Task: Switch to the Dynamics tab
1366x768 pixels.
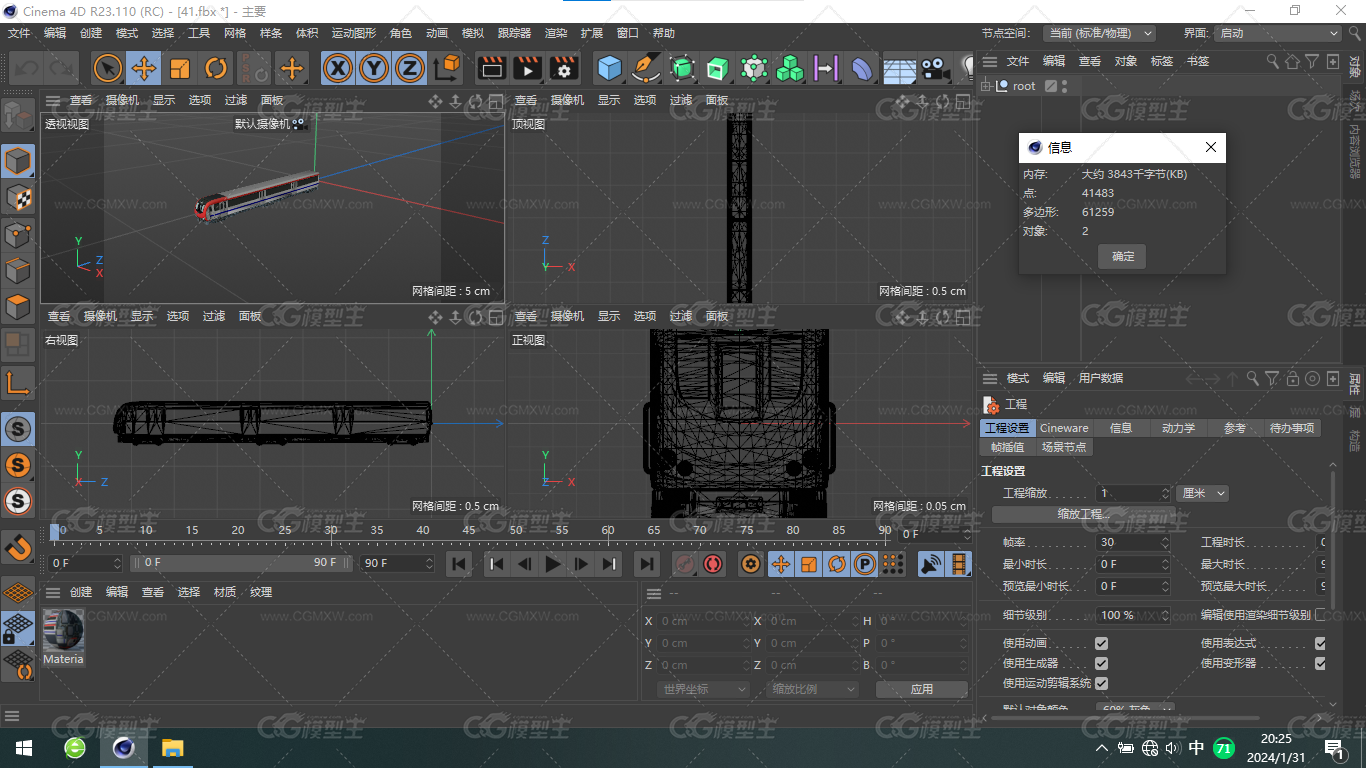Action: (x=1178, y=428)
